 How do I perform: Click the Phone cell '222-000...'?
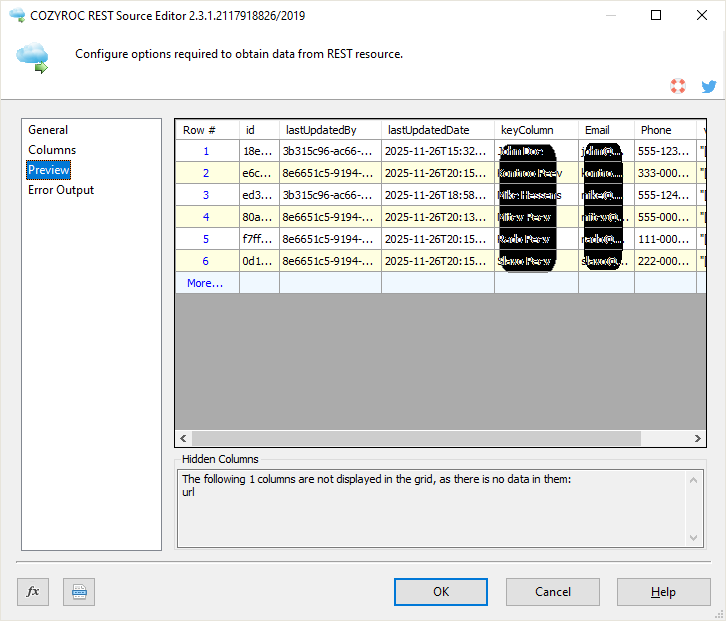[665, 261]
